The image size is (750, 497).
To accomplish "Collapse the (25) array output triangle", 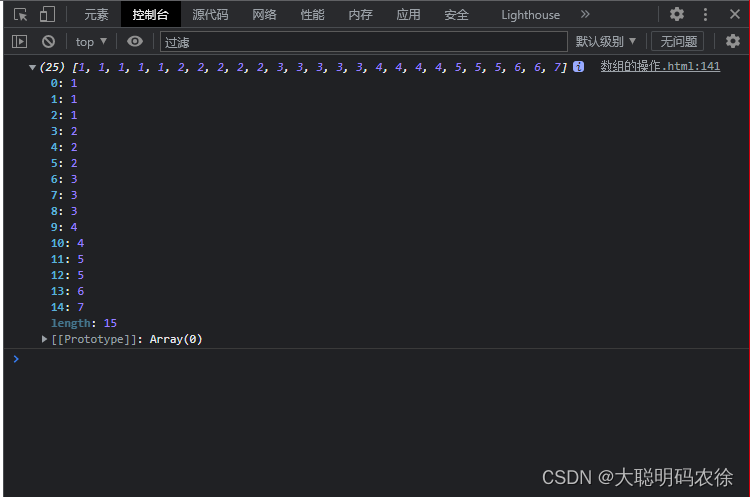I will (x=32, y=67).
